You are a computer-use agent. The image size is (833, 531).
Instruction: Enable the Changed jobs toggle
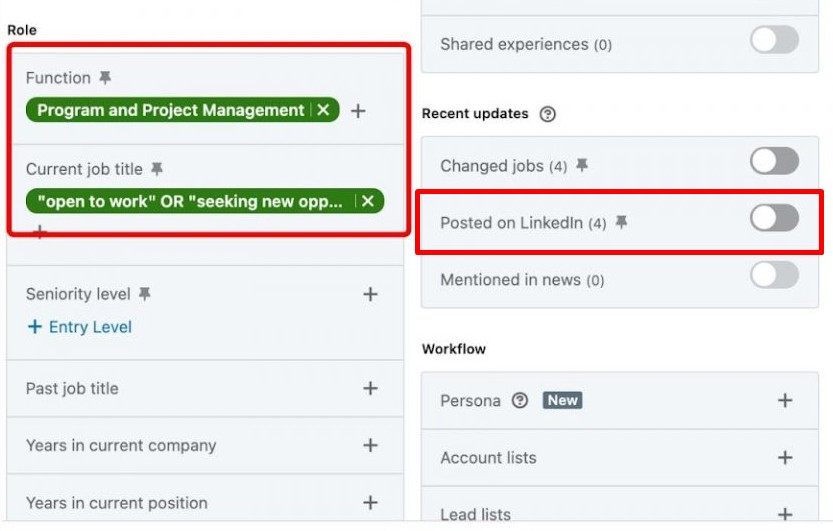[774, 161]
